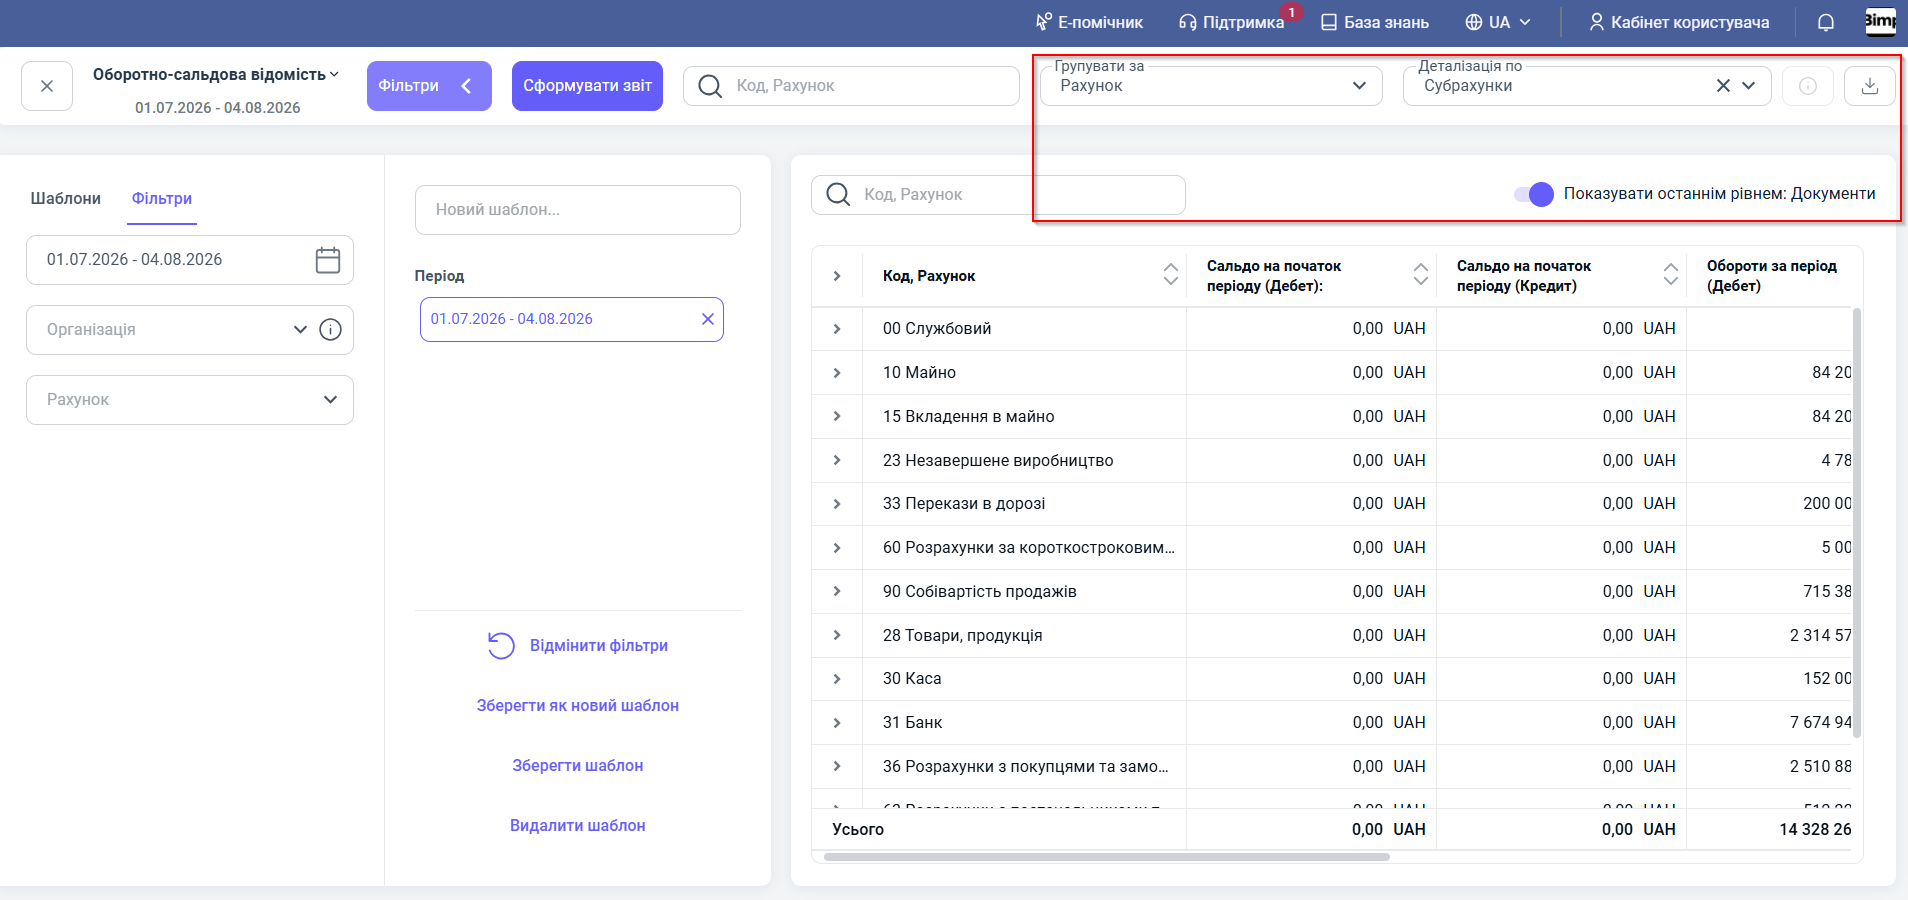Viewport: 1908px width, 900px height.
Task: Expand the 23 Незавершене виробництво row
Action: (837, 460)
